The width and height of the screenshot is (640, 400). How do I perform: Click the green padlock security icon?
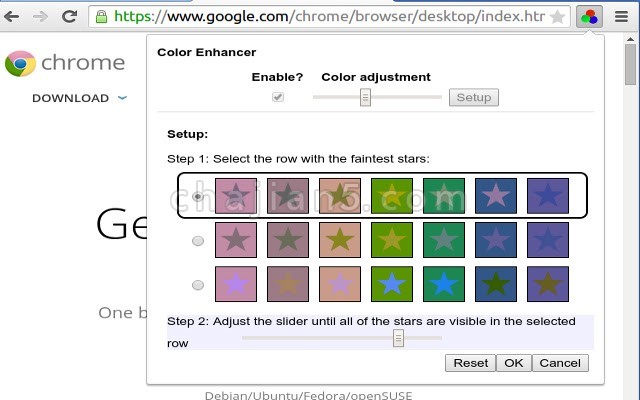click(x=101, y=17)
